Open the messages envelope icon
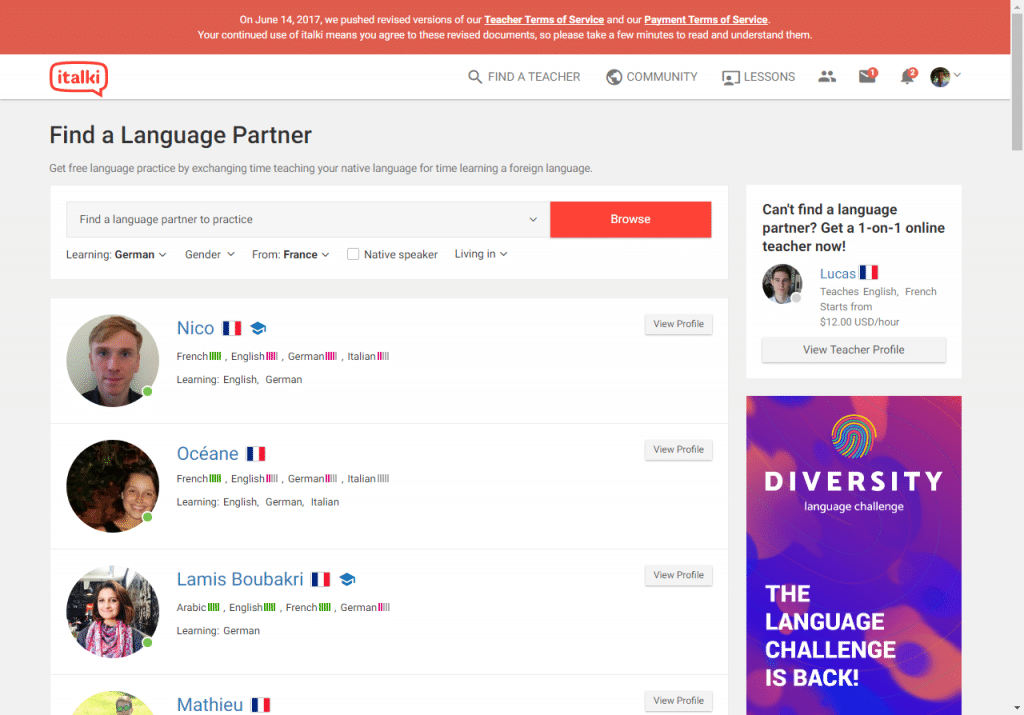 (867, 76)
